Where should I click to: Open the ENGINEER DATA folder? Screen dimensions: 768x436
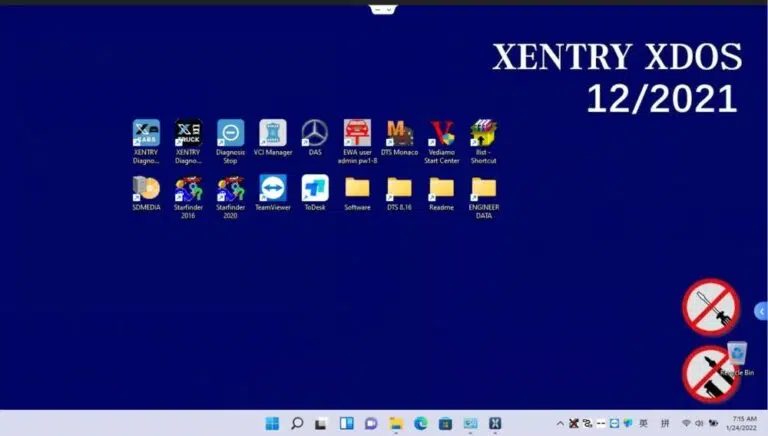(484, 188)
